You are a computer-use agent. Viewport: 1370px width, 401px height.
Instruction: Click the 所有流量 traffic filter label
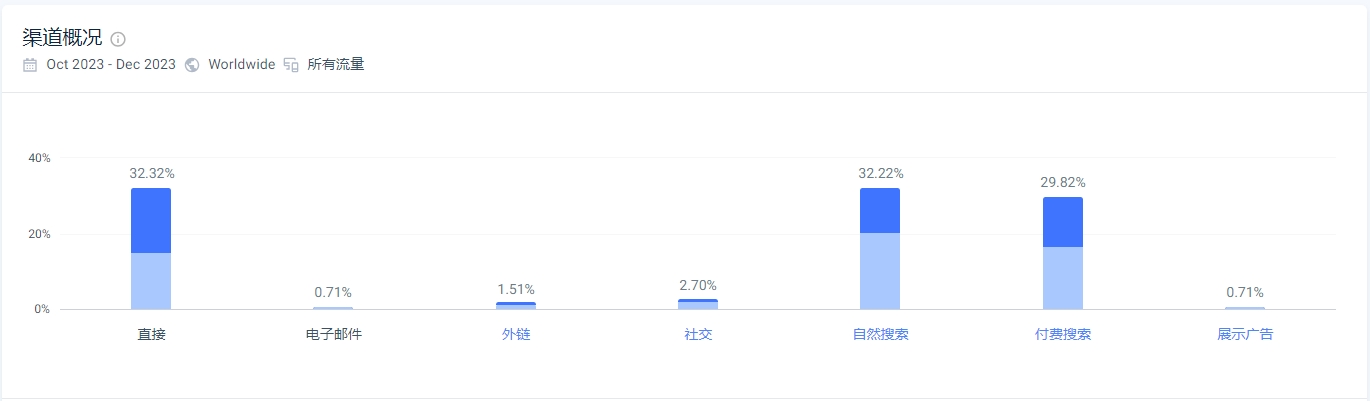336,65
